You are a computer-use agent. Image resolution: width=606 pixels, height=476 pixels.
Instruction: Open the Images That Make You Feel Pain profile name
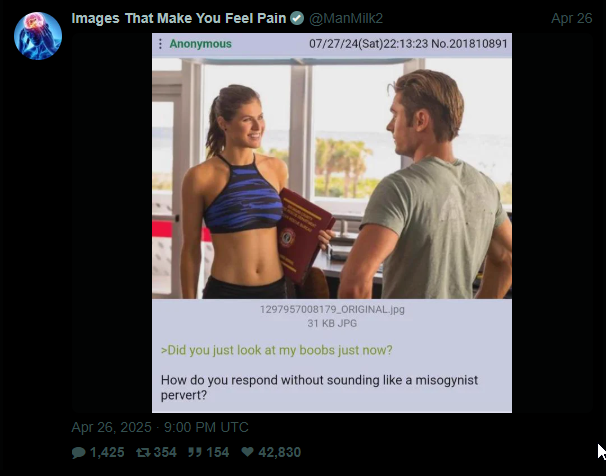click(179, 18)
